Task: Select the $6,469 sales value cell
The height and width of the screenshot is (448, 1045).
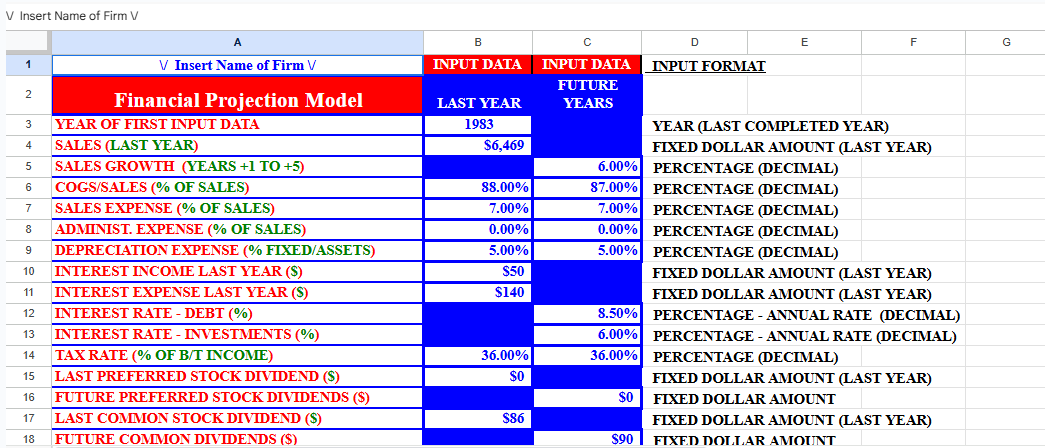Action: [477, 146]
